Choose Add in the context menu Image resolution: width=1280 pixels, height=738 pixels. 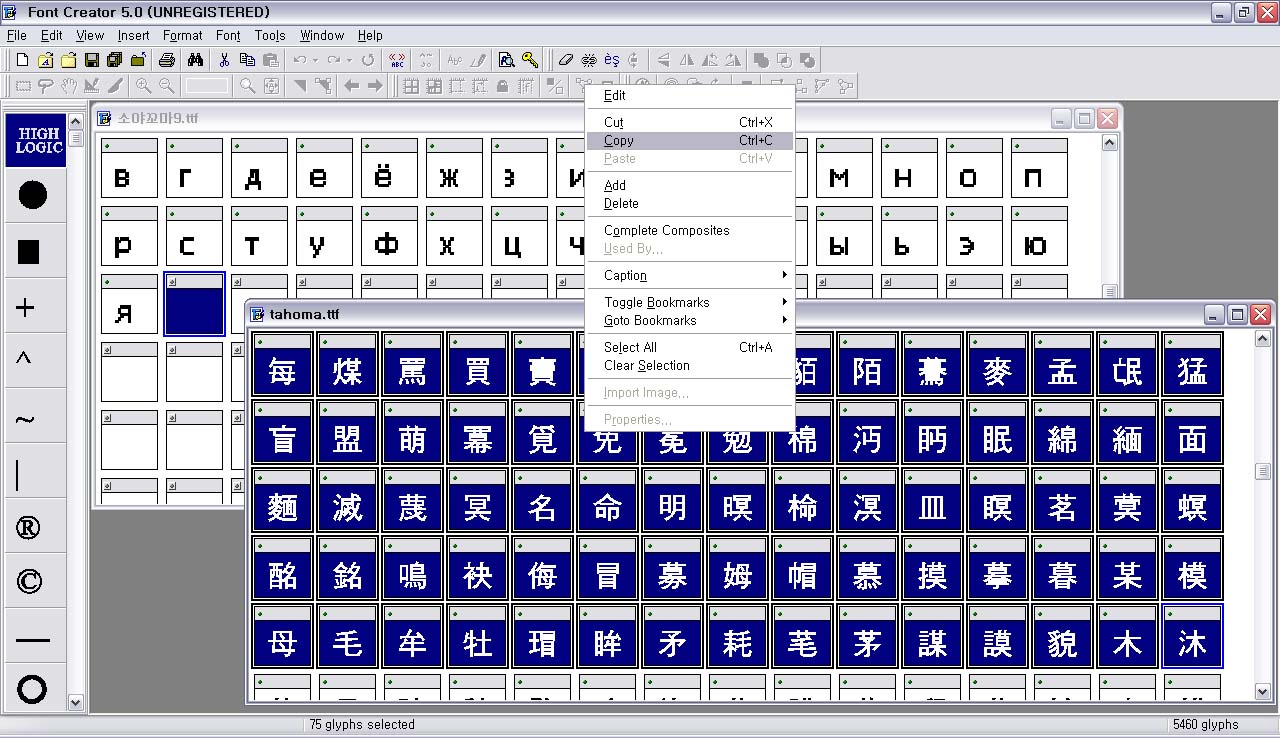pos(689,186)
